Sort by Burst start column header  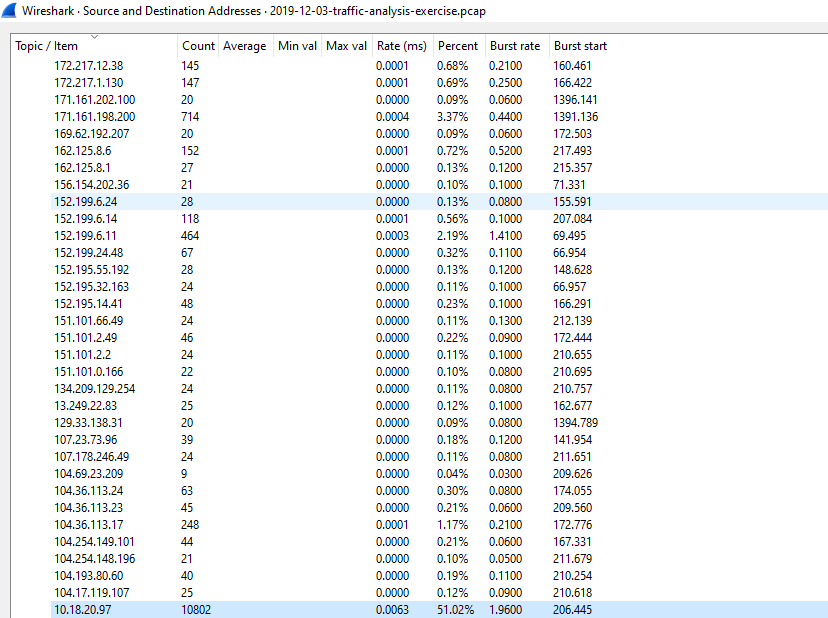581,46
